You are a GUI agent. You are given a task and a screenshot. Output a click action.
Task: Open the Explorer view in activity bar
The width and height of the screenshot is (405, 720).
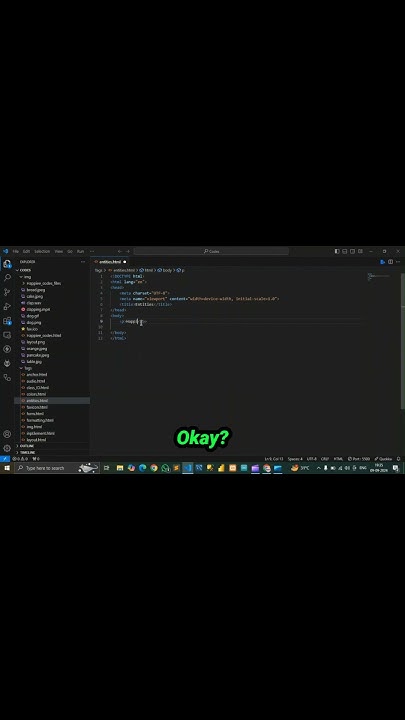7,264
